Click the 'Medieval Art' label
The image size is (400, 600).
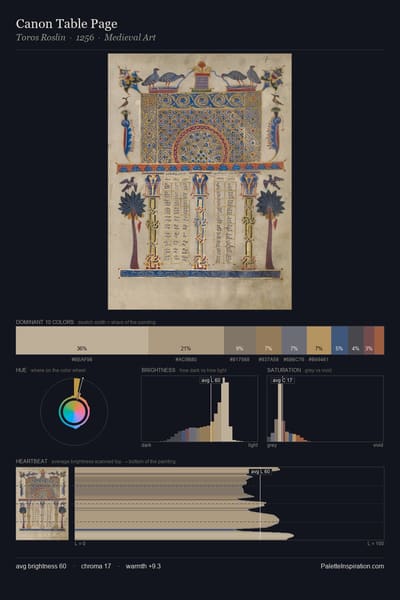[x=130, y=38]
